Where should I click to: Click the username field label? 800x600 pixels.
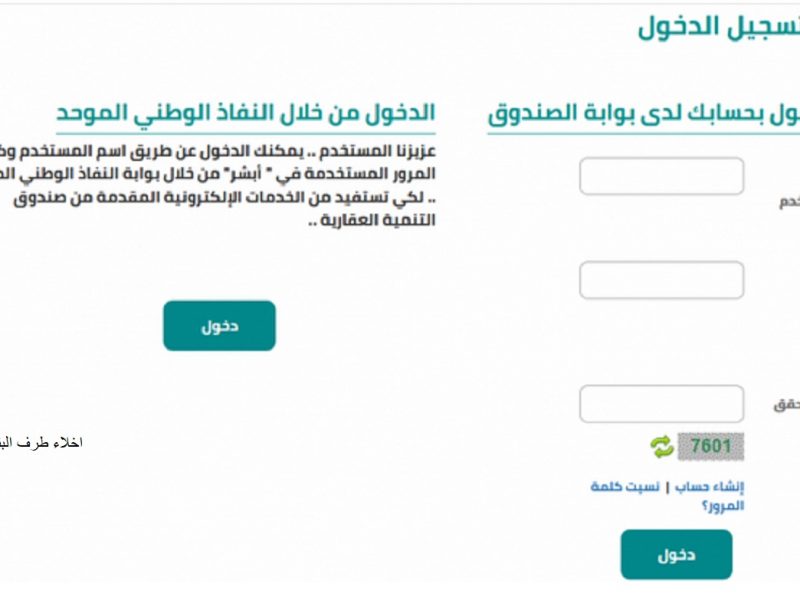789,202
